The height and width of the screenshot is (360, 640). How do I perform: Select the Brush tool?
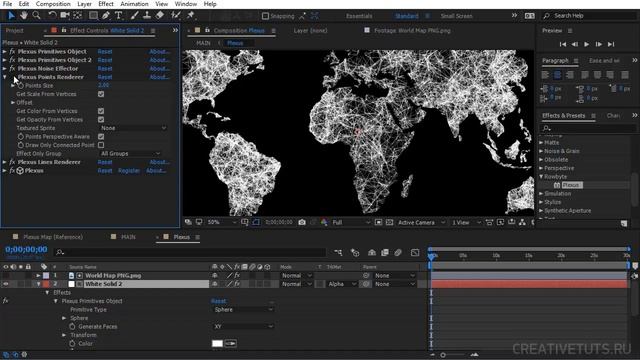click(x=134, y=16)
